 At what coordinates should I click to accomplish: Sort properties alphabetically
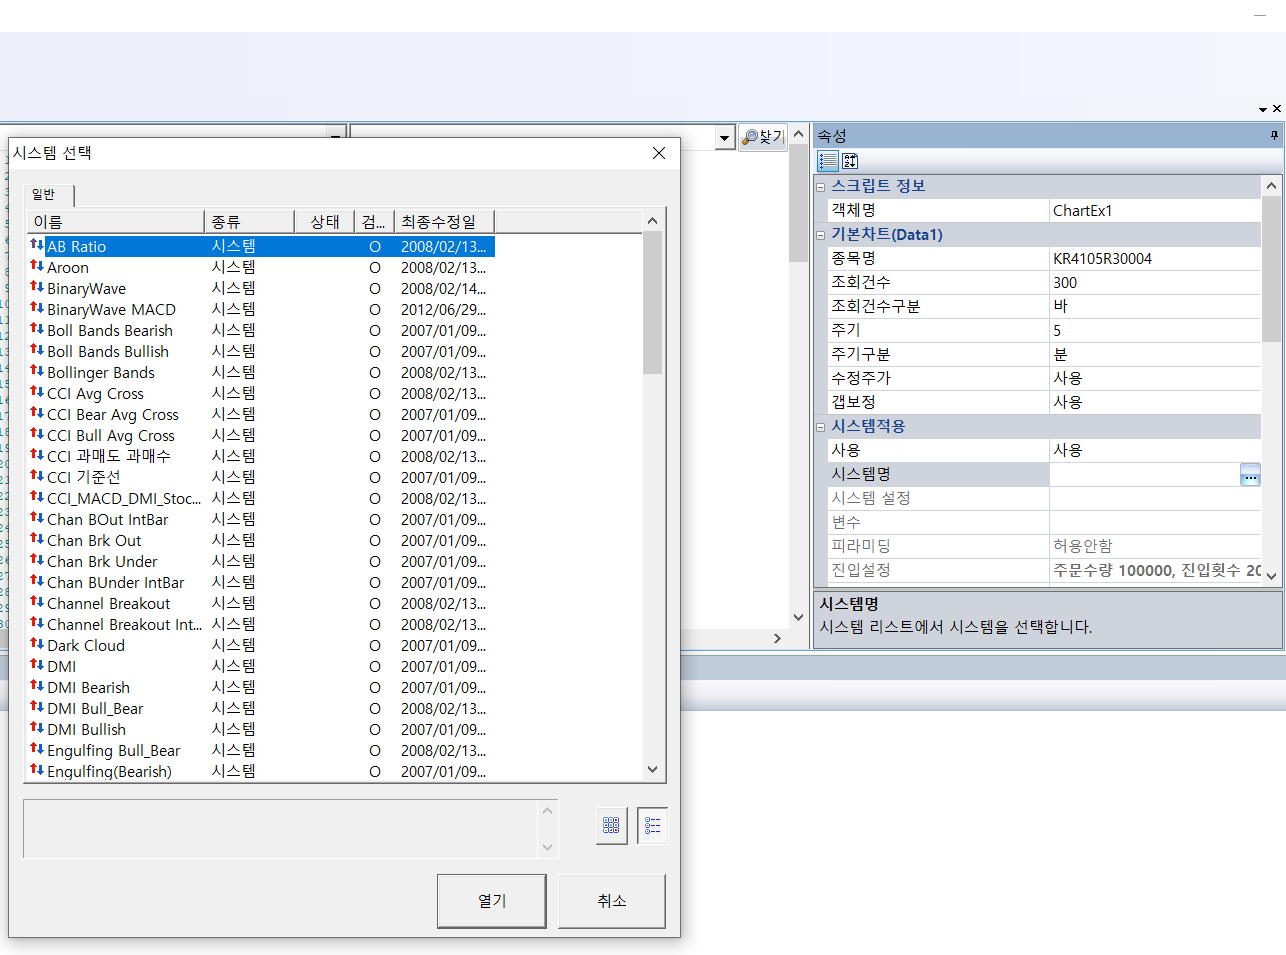(x=850, y=161)
